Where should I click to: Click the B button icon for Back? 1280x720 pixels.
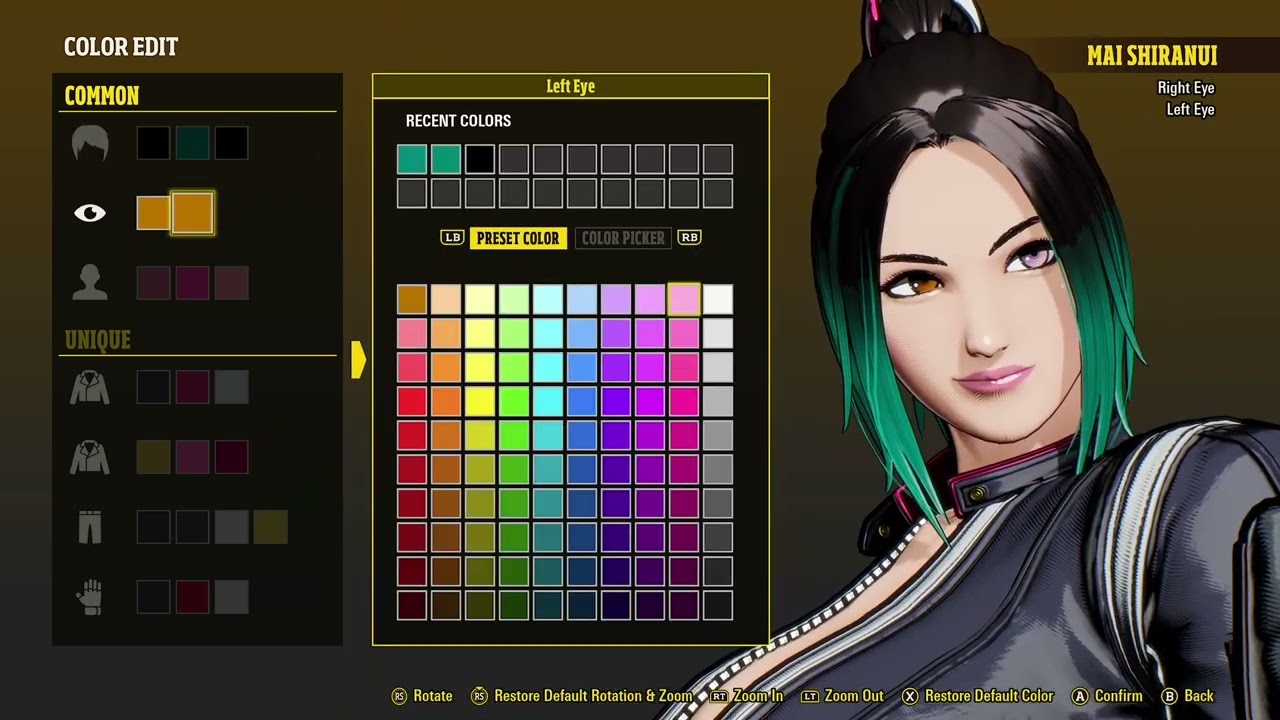(x=1169, y=696)
